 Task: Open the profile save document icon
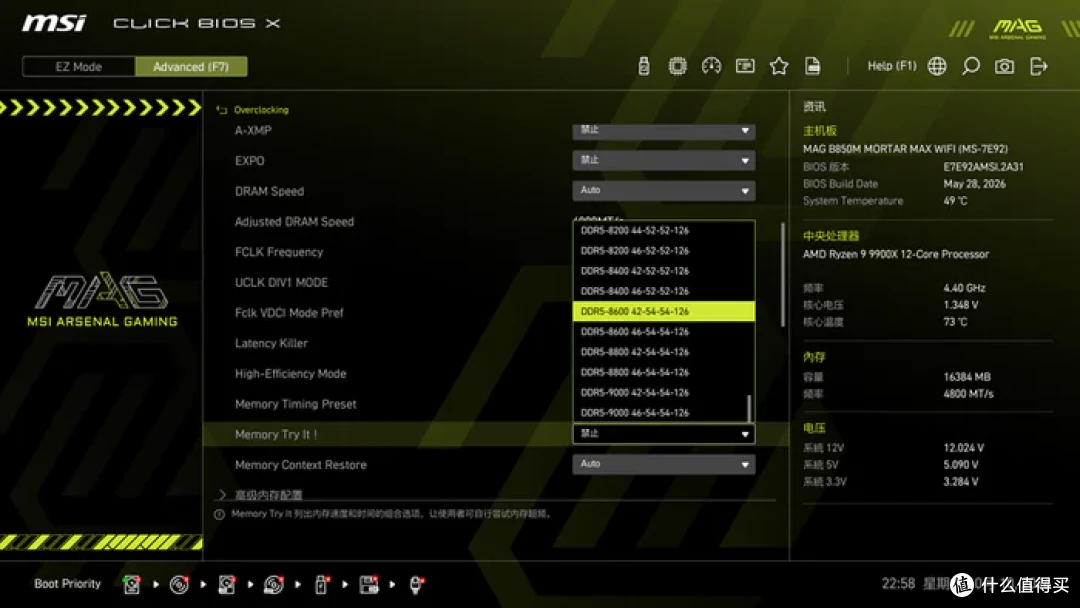(812, 66)
